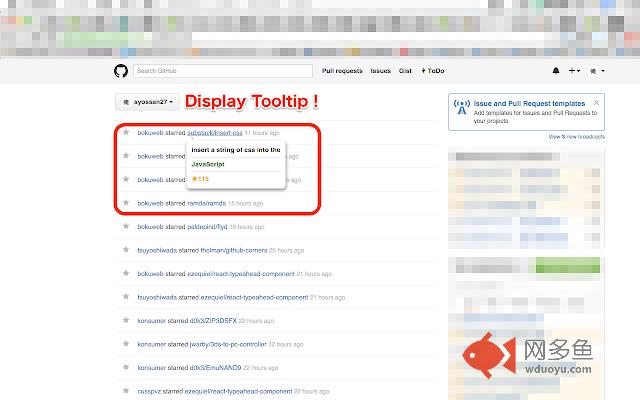The height and width of the screenshot is (400, 640).
Task: Open the ToDo header item
Action: [x=433, y=71]
